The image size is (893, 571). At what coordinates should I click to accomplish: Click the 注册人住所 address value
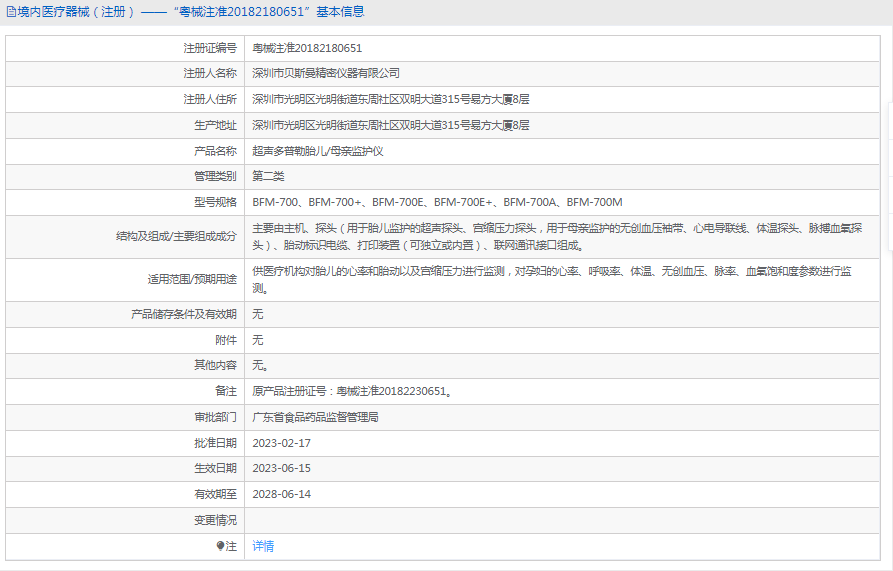coord(391,100)
